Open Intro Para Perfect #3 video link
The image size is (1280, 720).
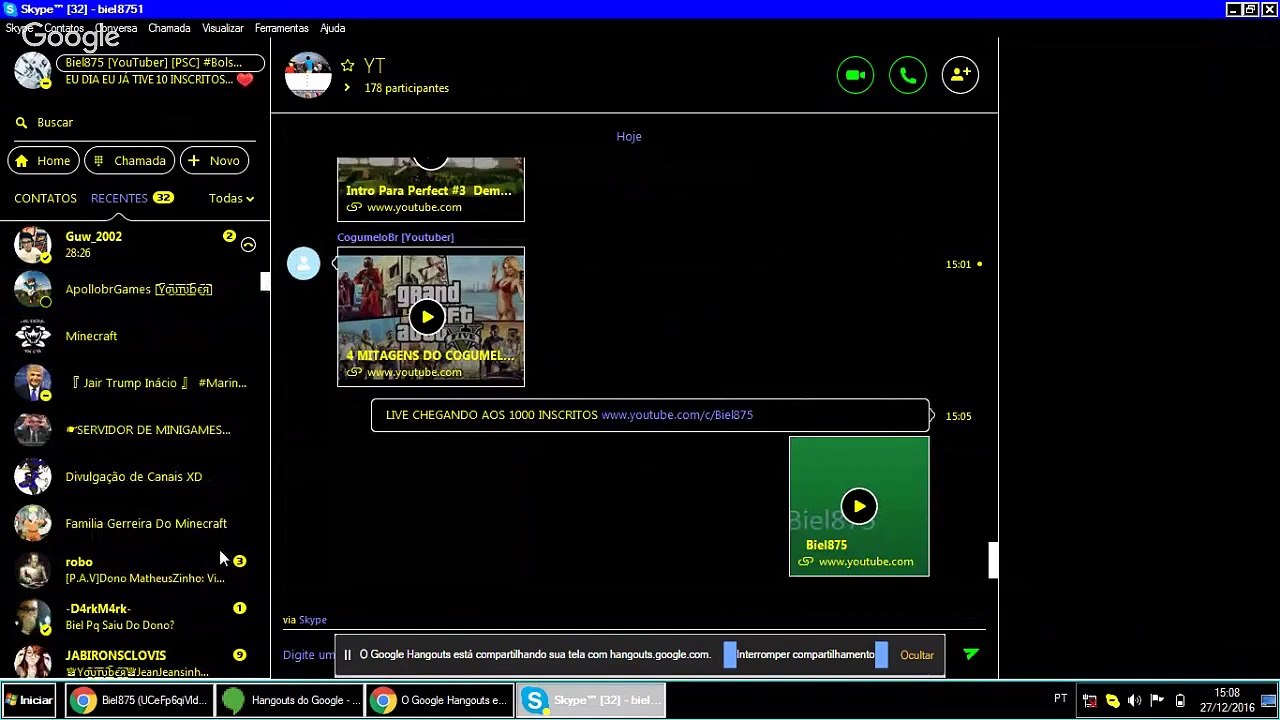pos(429,190)
